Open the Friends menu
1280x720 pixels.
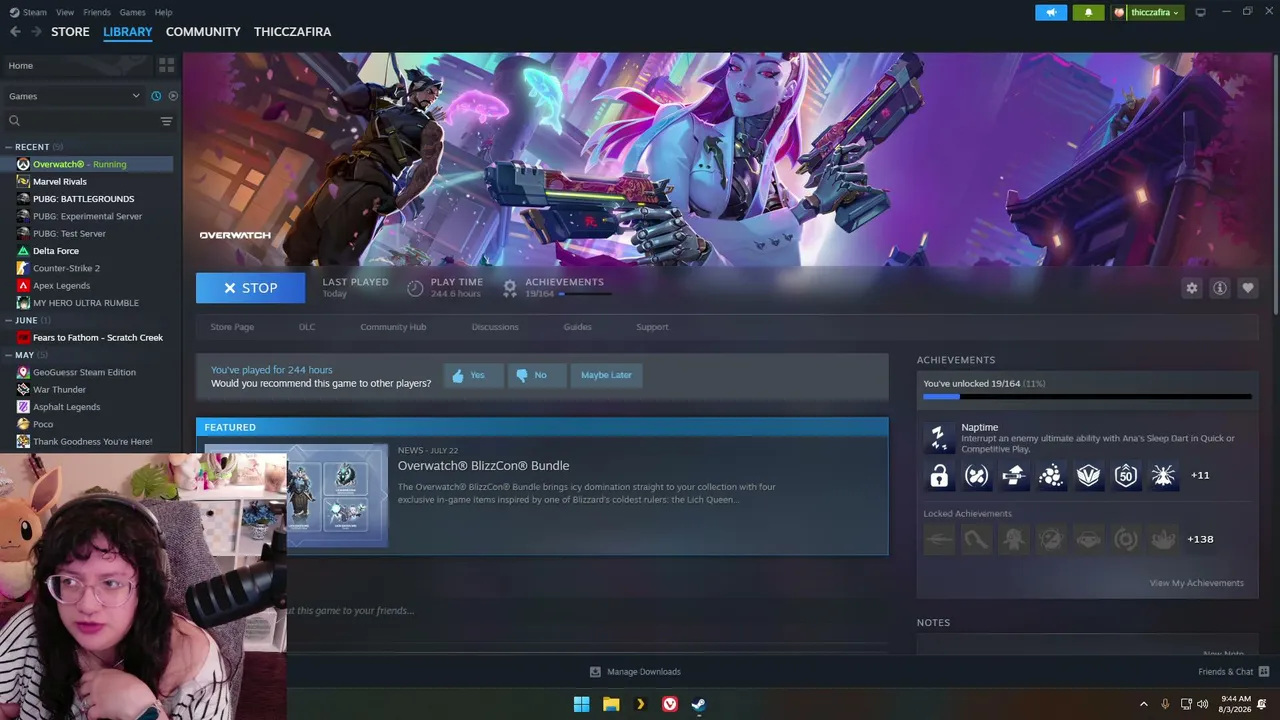pyautogui.click(x=97, y=12)
